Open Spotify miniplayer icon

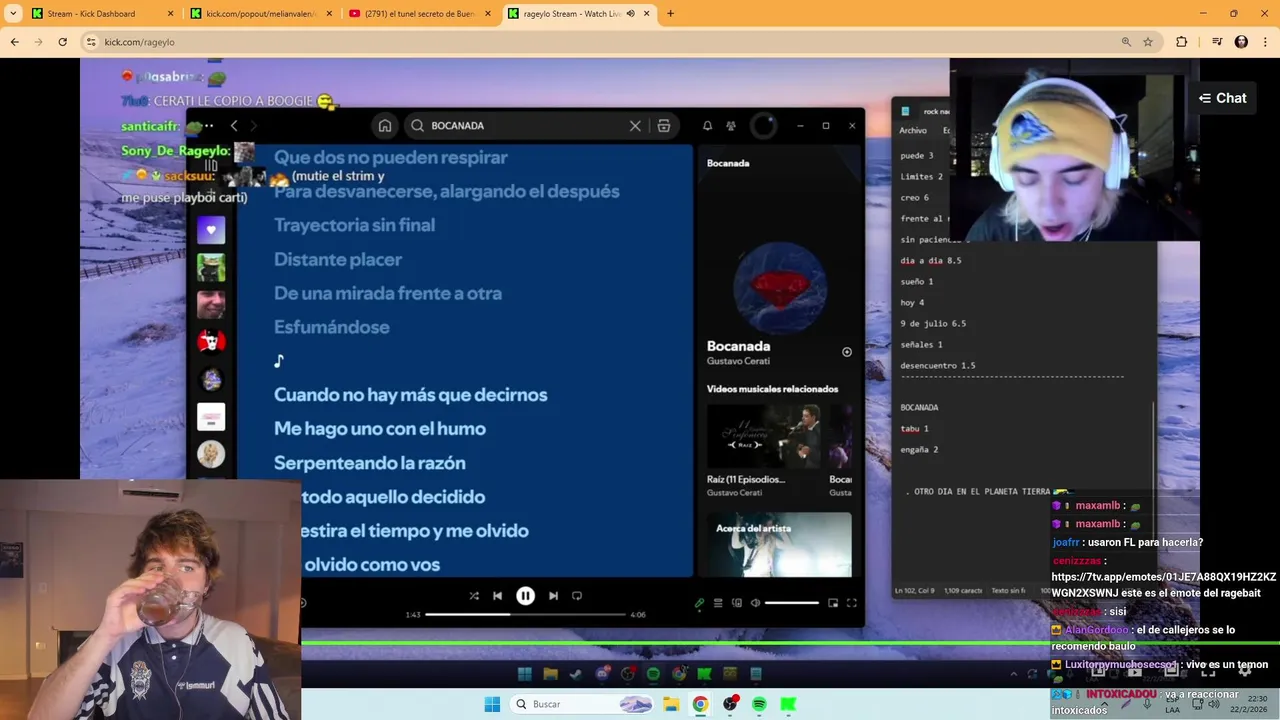833,603
